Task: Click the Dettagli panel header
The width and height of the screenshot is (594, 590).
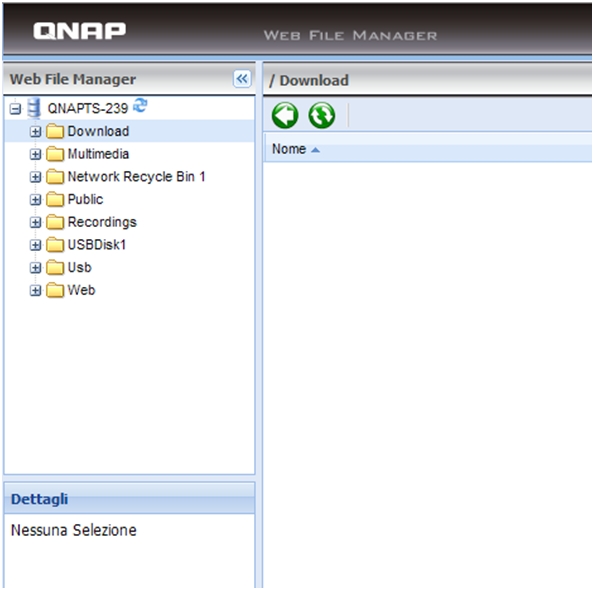Action: pos(129,499)
